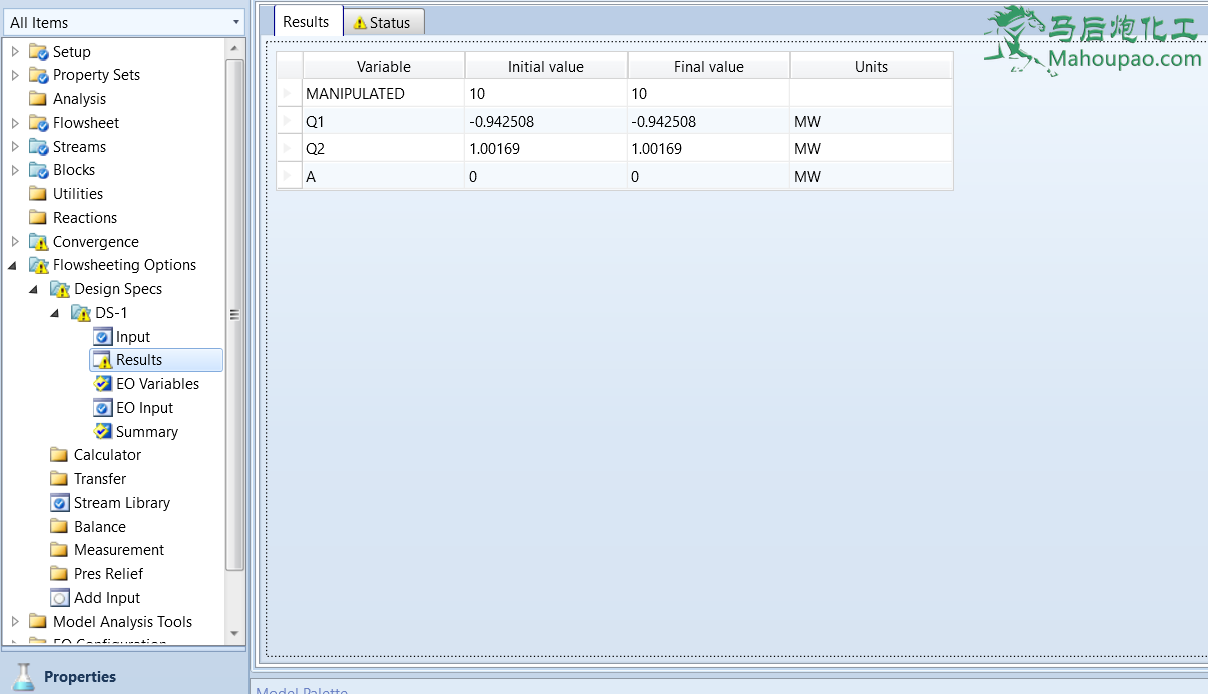Screen dimensions: 1208x694
Task: Click the Q2 final value cell
Action: coord(708,149)
